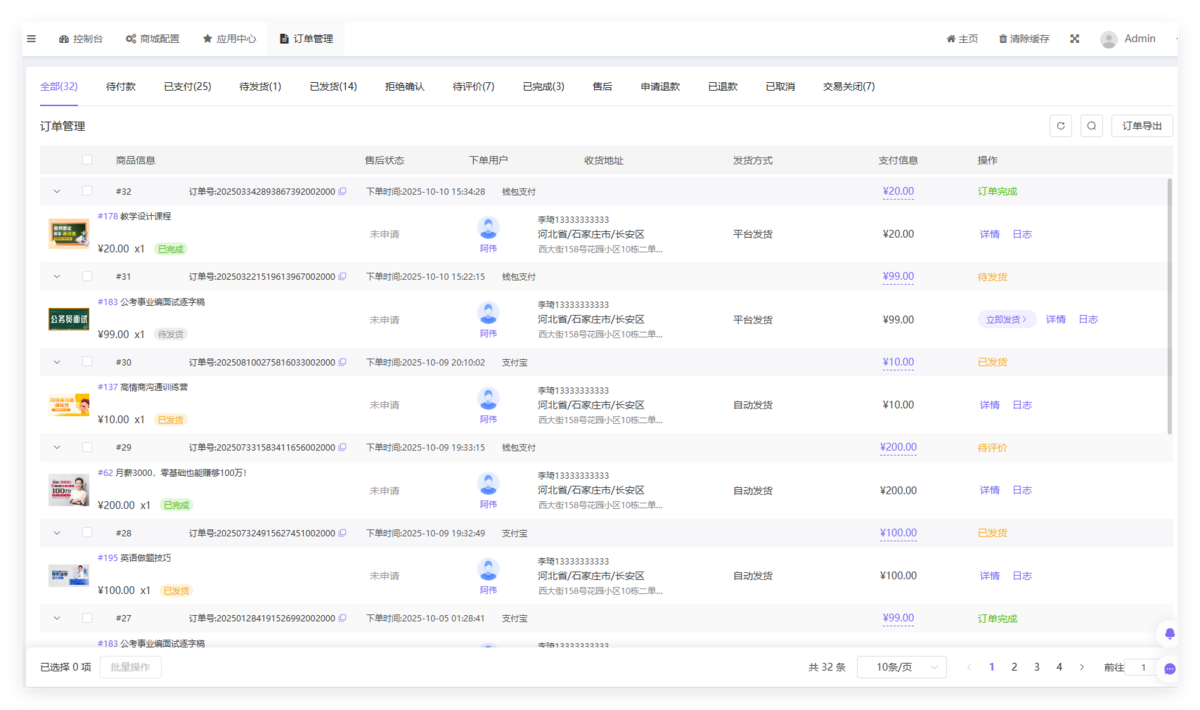The height and width of the screenshot is (710, 1200).
Task: Click the ¥200.00 payment info link
Action: pyautogui.click(x=898, y=448)
